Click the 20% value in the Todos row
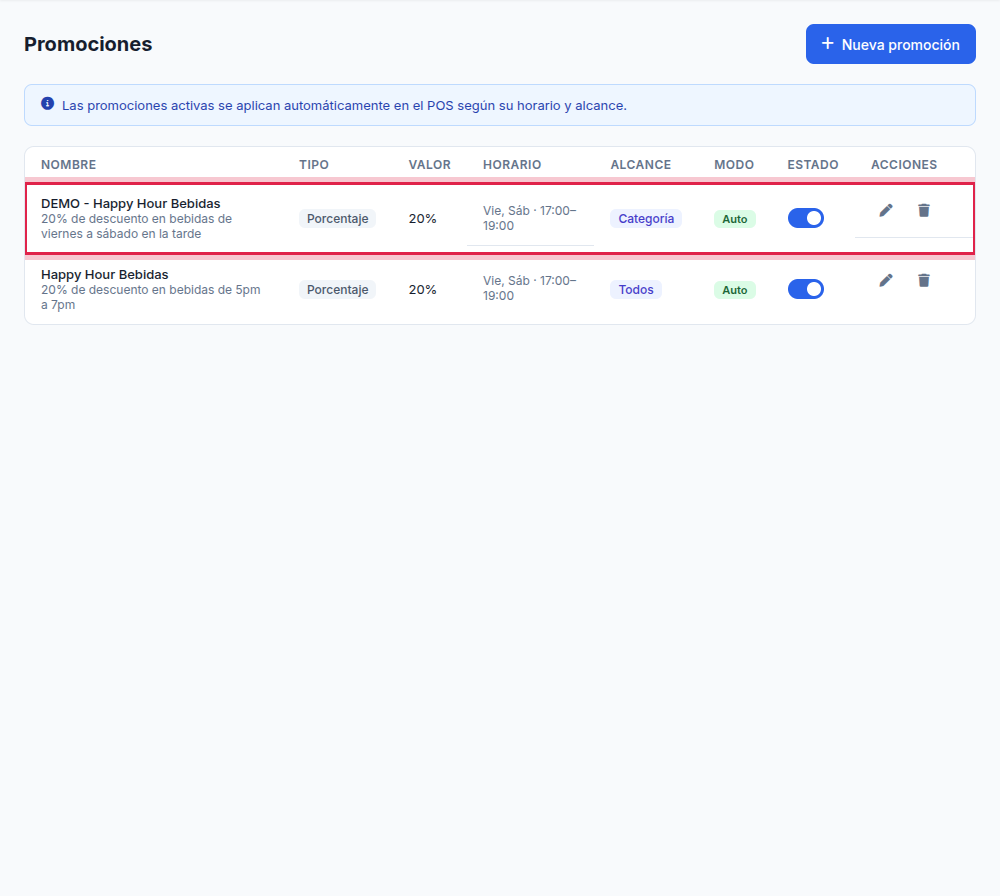Viewport: 1000px width, 896px height. 422,290
